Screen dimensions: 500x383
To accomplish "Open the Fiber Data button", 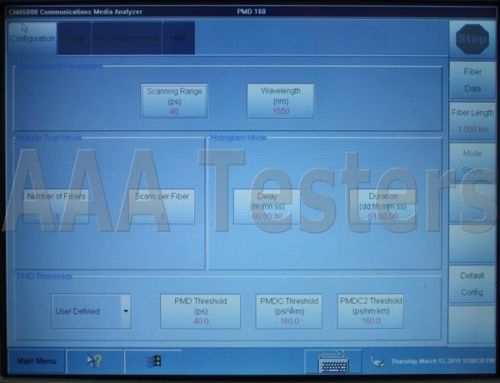I will [472, 80].
